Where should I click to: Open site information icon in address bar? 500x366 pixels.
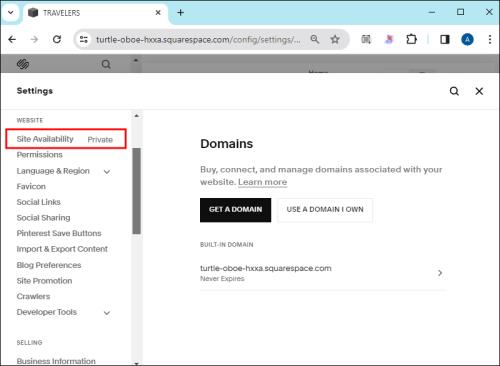click(x=83, y=39)
